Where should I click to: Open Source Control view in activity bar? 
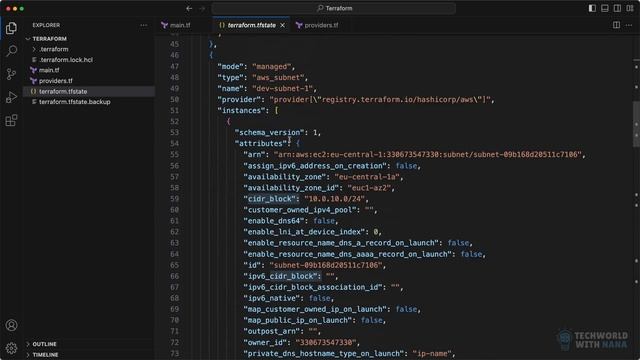click(x=11, y=74)
